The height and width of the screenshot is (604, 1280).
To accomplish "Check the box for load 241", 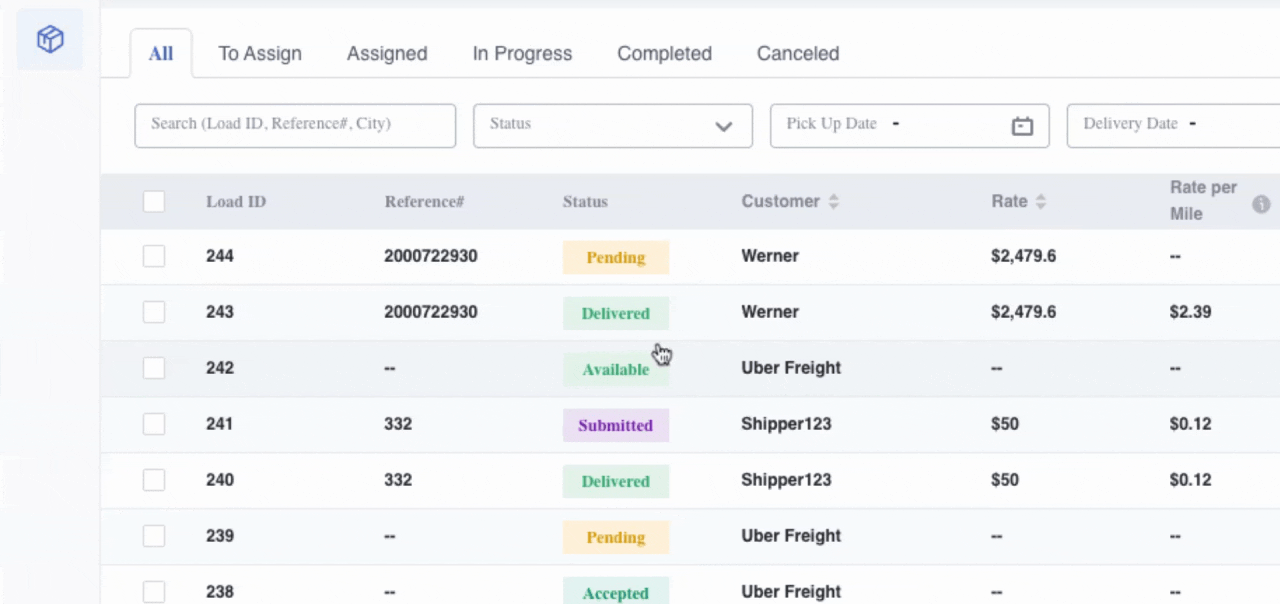I will [154, 425].
